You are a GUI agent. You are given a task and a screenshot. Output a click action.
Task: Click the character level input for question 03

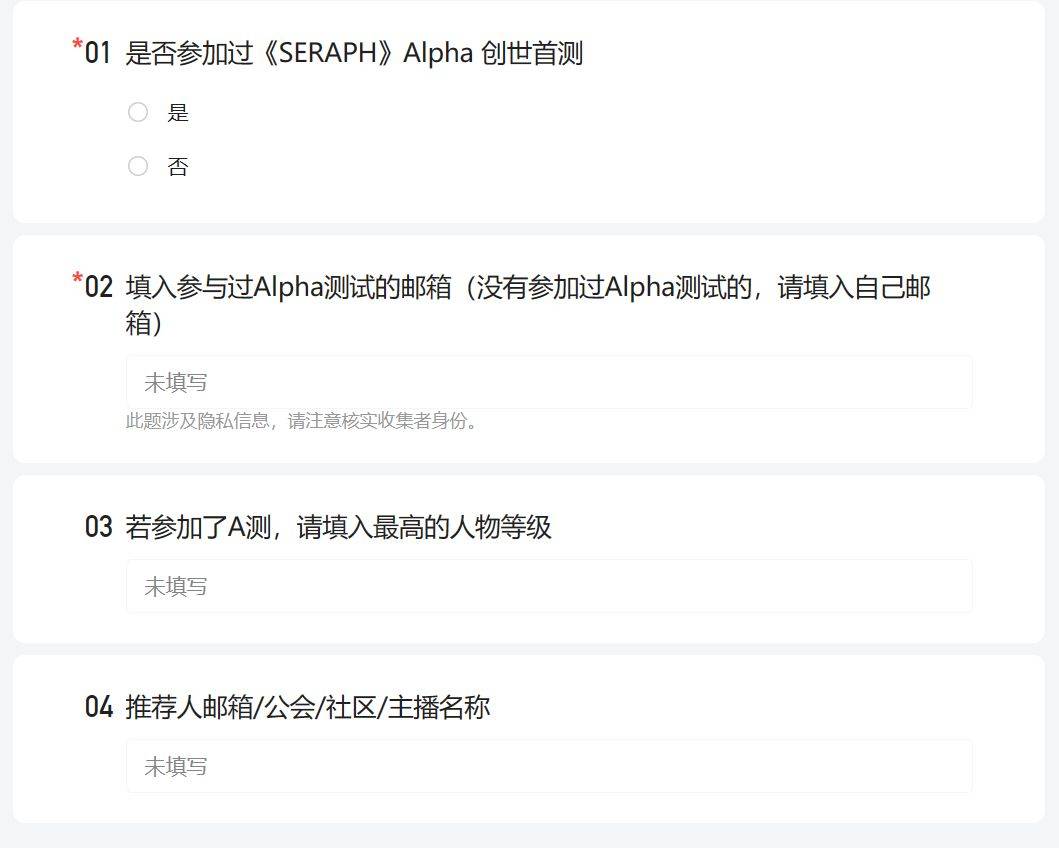(549, 586)
